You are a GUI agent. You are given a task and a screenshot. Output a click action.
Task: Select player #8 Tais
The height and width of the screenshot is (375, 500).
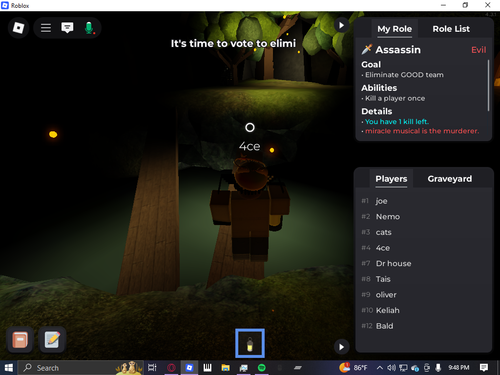(423, 279)
